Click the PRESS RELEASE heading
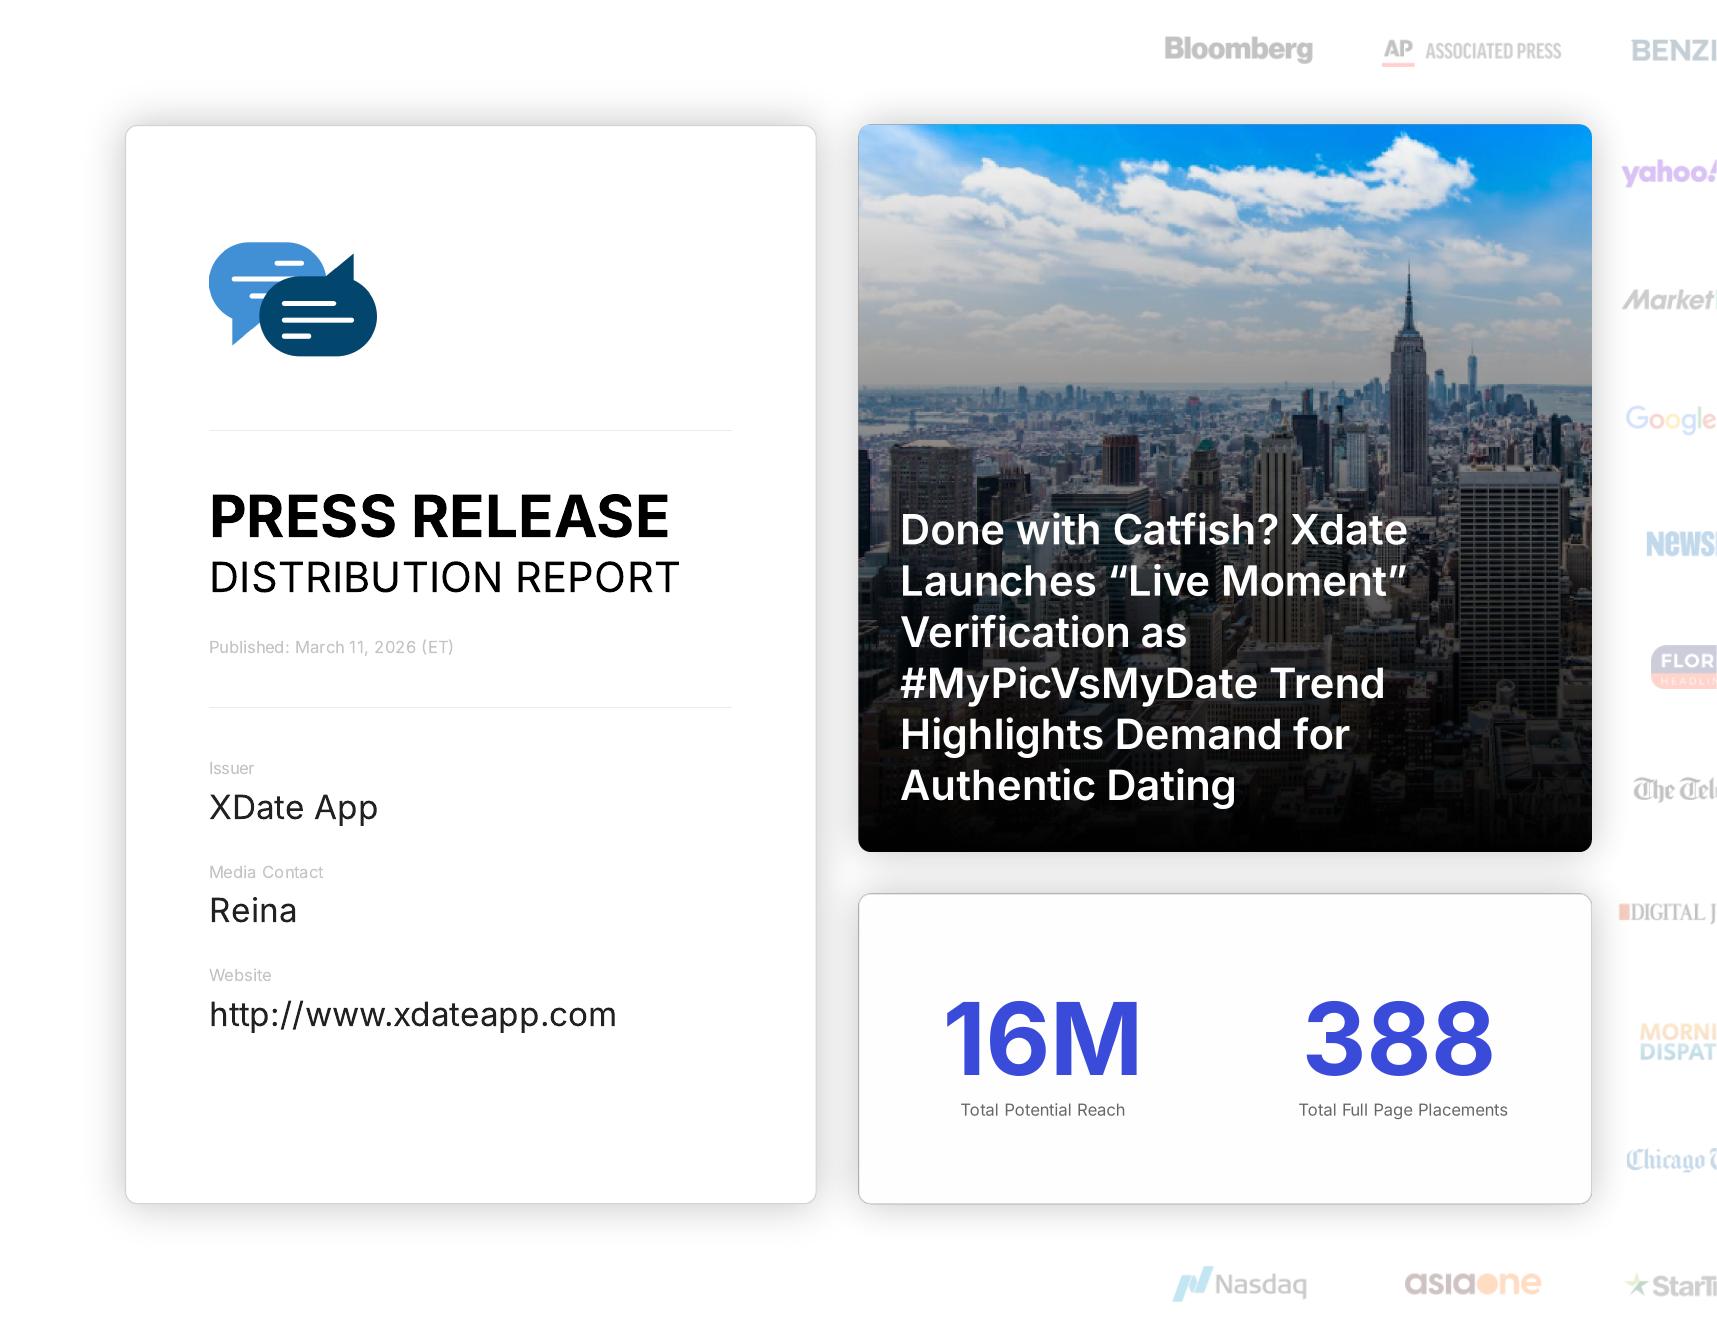Image resolution: width=1717 pixels, height=1329 pixels. 439,516
